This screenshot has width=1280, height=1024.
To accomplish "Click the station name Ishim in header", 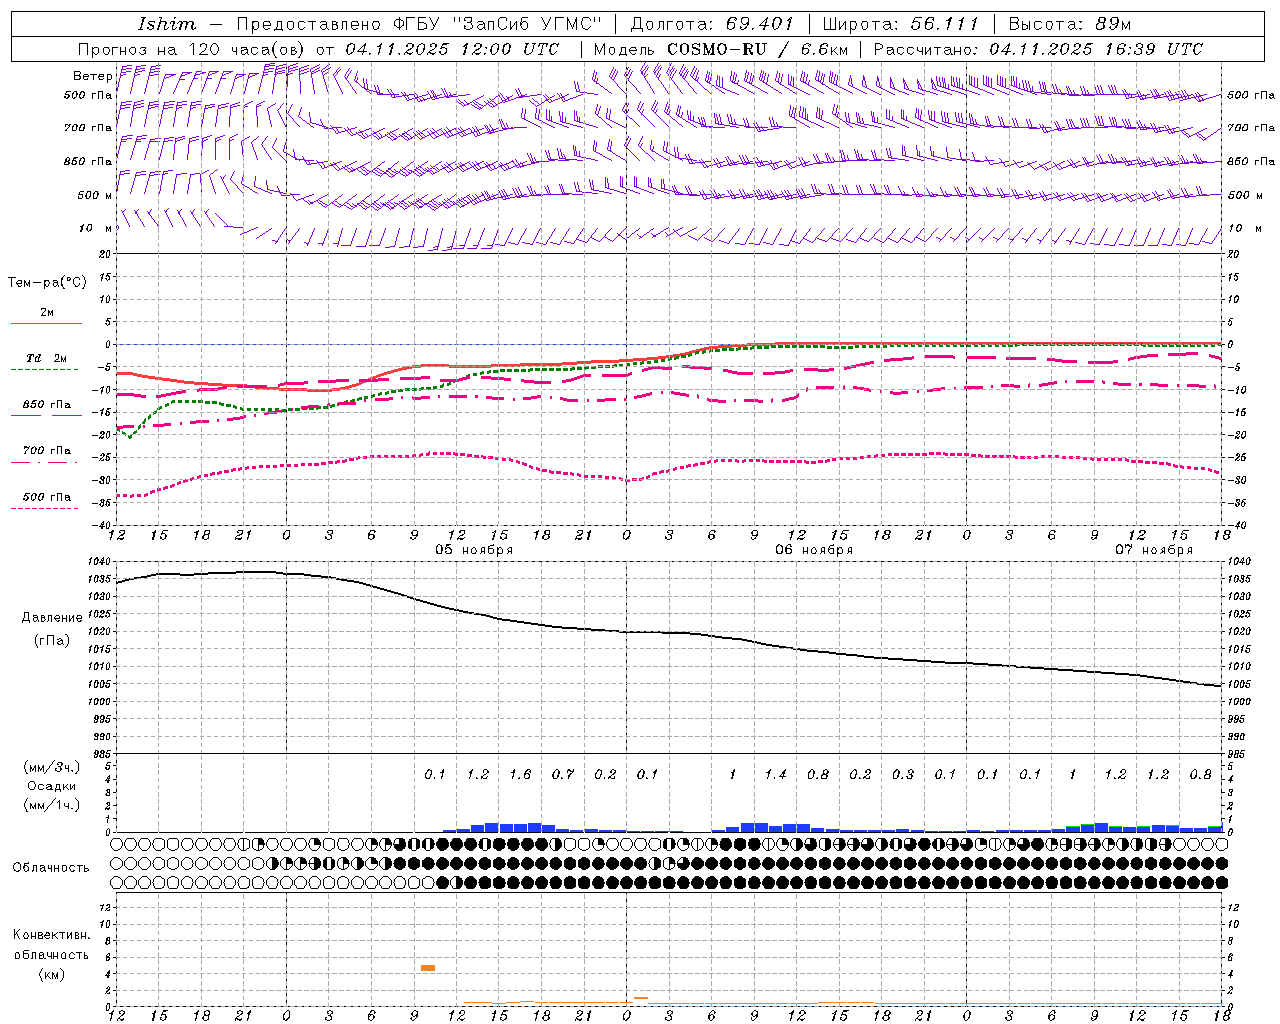I will (167, 24).
